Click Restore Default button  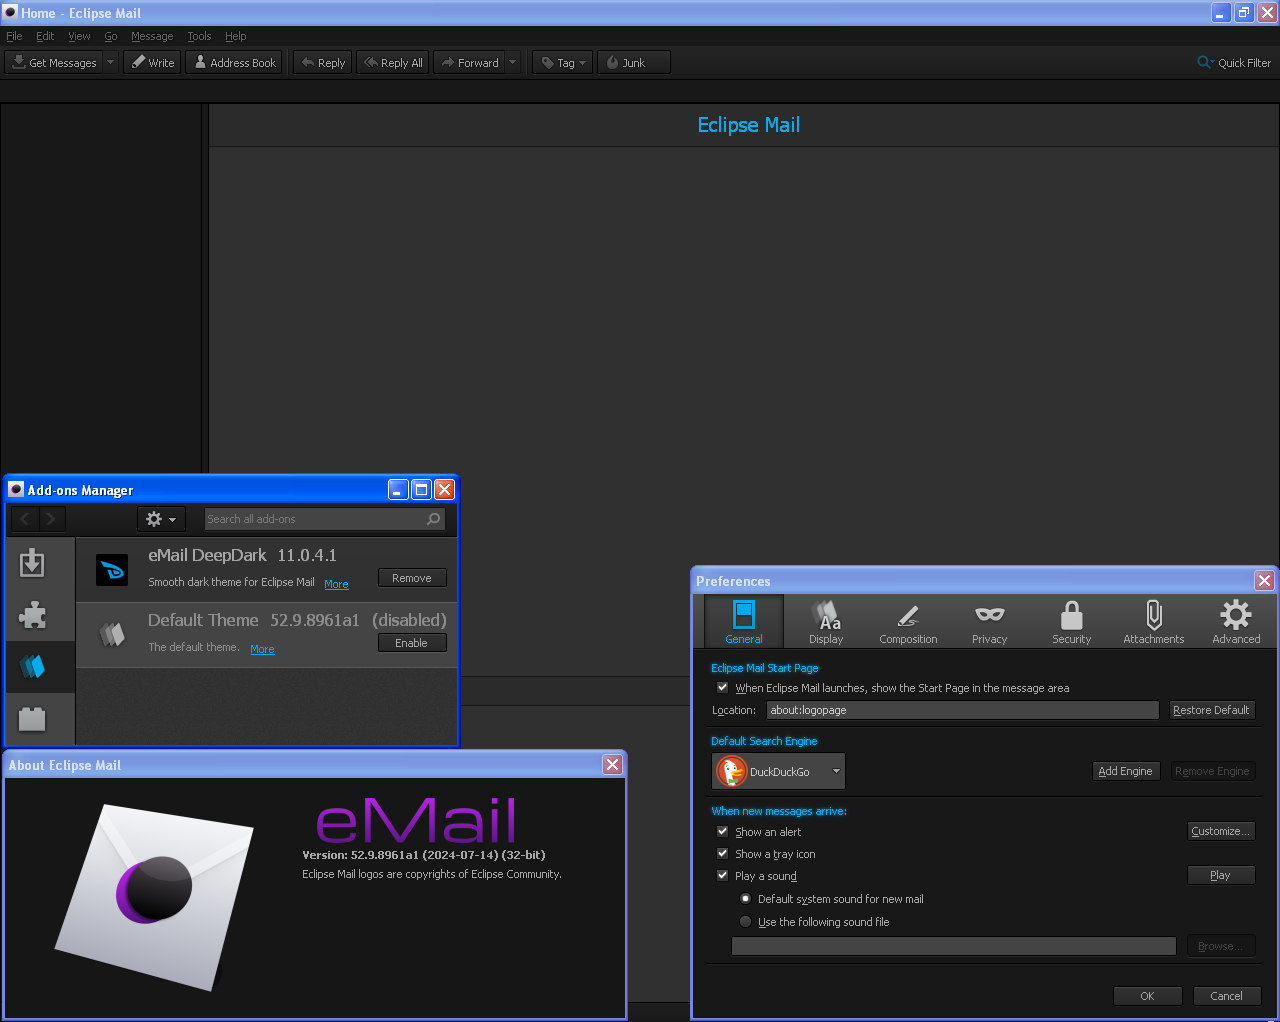(1212, 710)
